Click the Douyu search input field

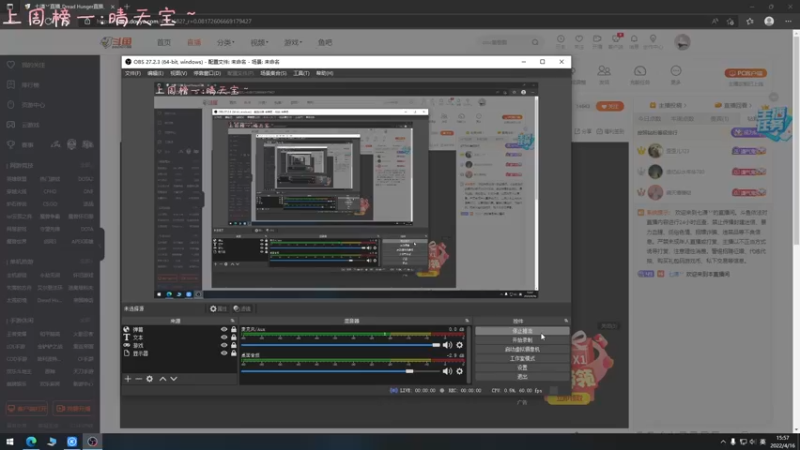[x=505, y=42]
